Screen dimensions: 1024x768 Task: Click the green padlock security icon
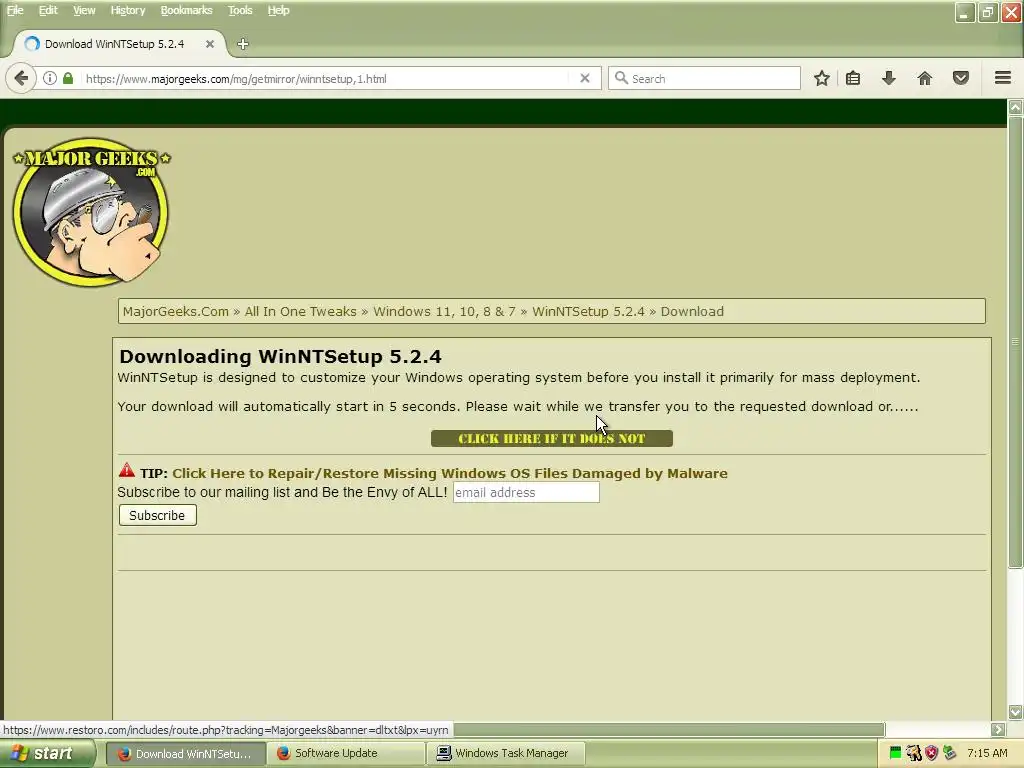(x=68, y=78)
